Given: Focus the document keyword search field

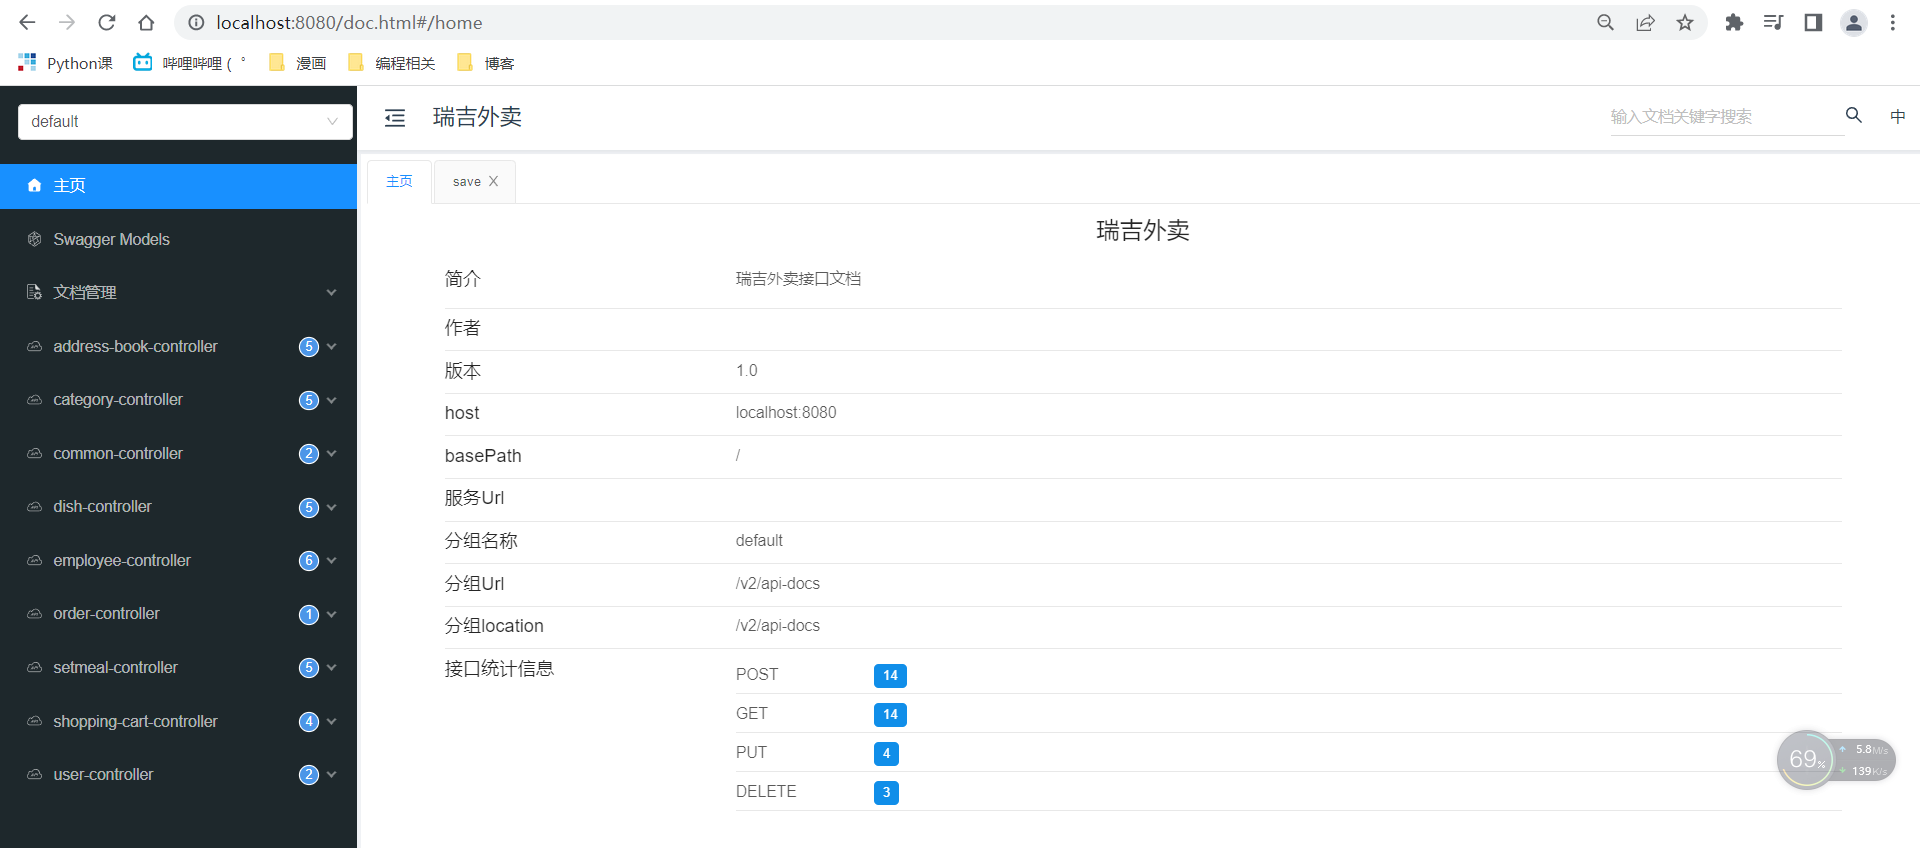Looking at the screenshot, I should (1726, 117).
